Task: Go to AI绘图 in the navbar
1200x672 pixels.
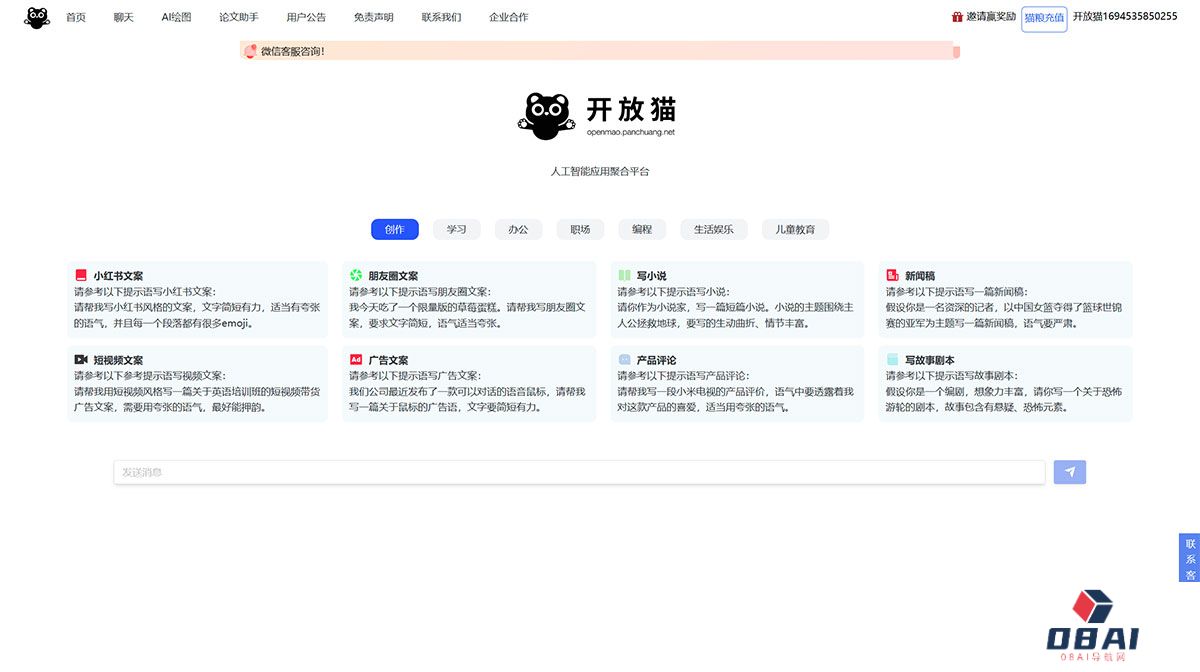Action: (x=176, y=17)
